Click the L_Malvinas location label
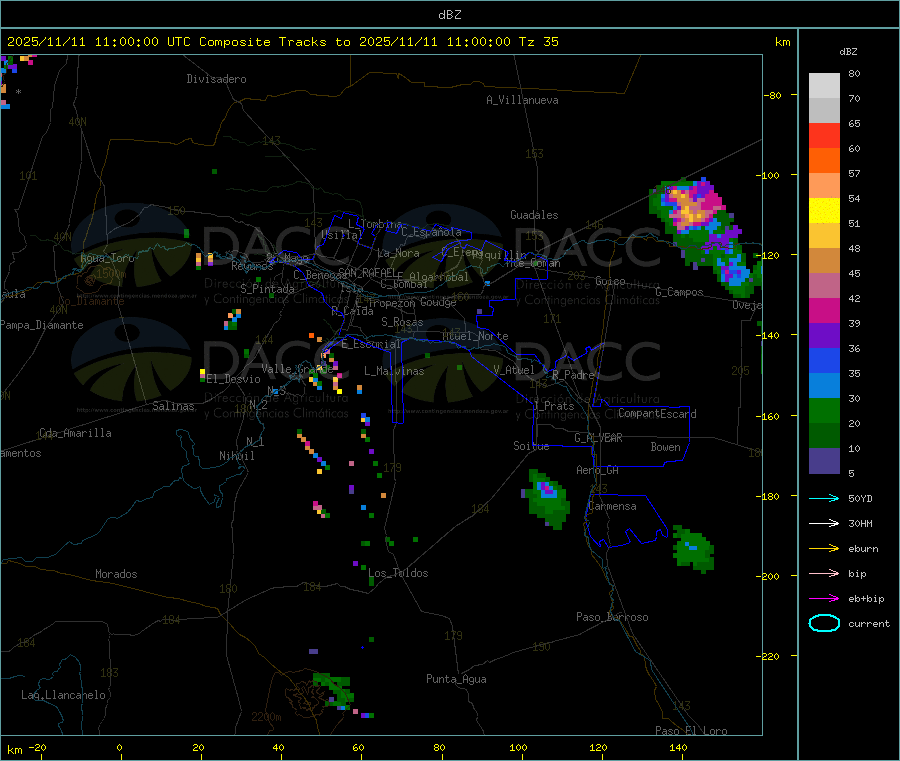This screenshot has width=900, height=761. point(394,371)
